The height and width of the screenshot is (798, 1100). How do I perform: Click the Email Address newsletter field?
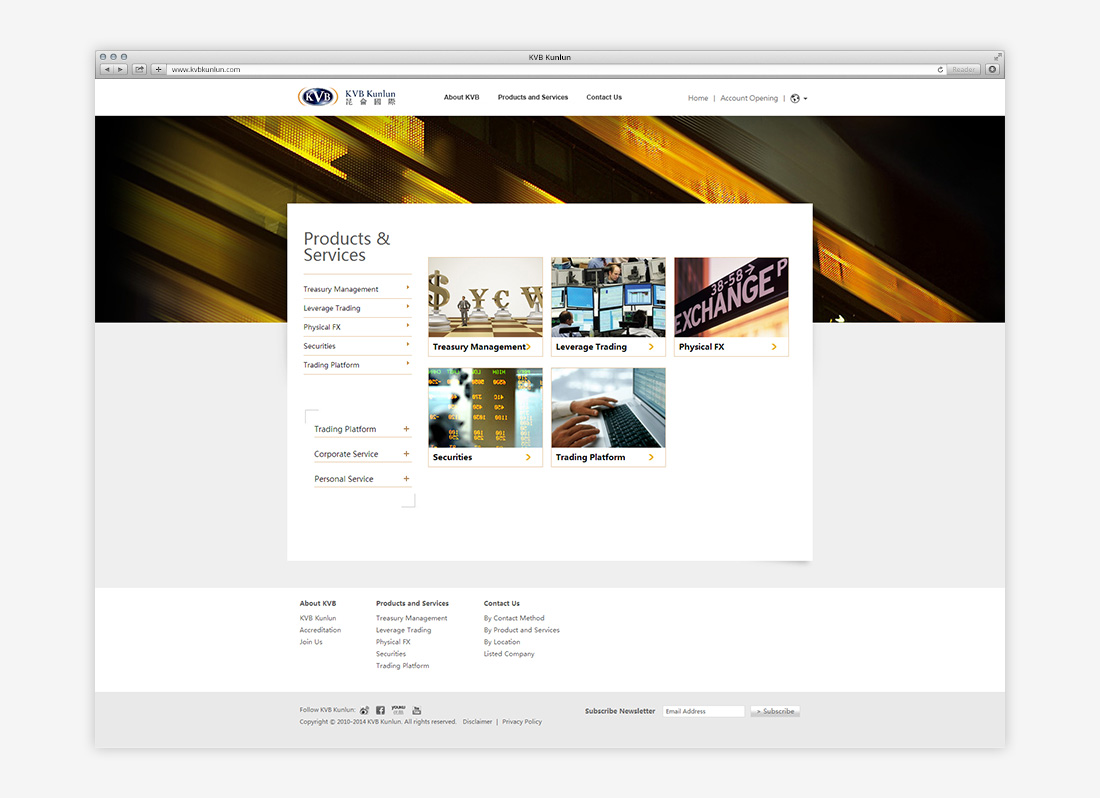[x=703, y=711]
